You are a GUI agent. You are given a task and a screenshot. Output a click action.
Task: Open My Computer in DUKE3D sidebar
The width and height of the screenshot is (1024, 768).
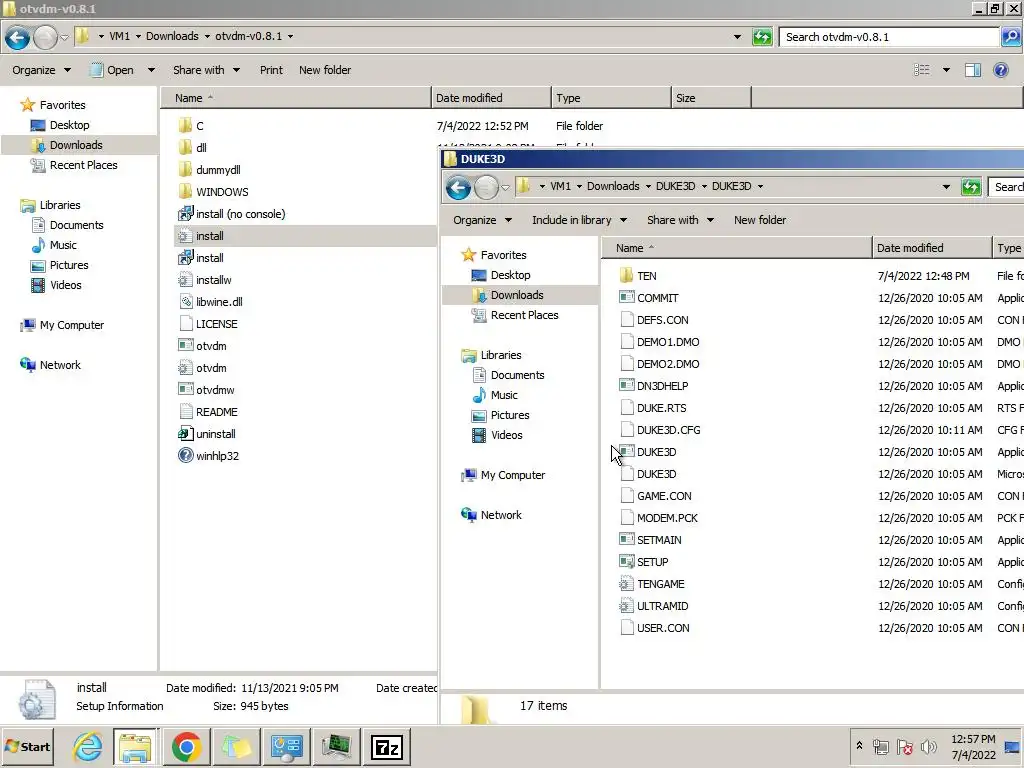click(x=503, y=475)
